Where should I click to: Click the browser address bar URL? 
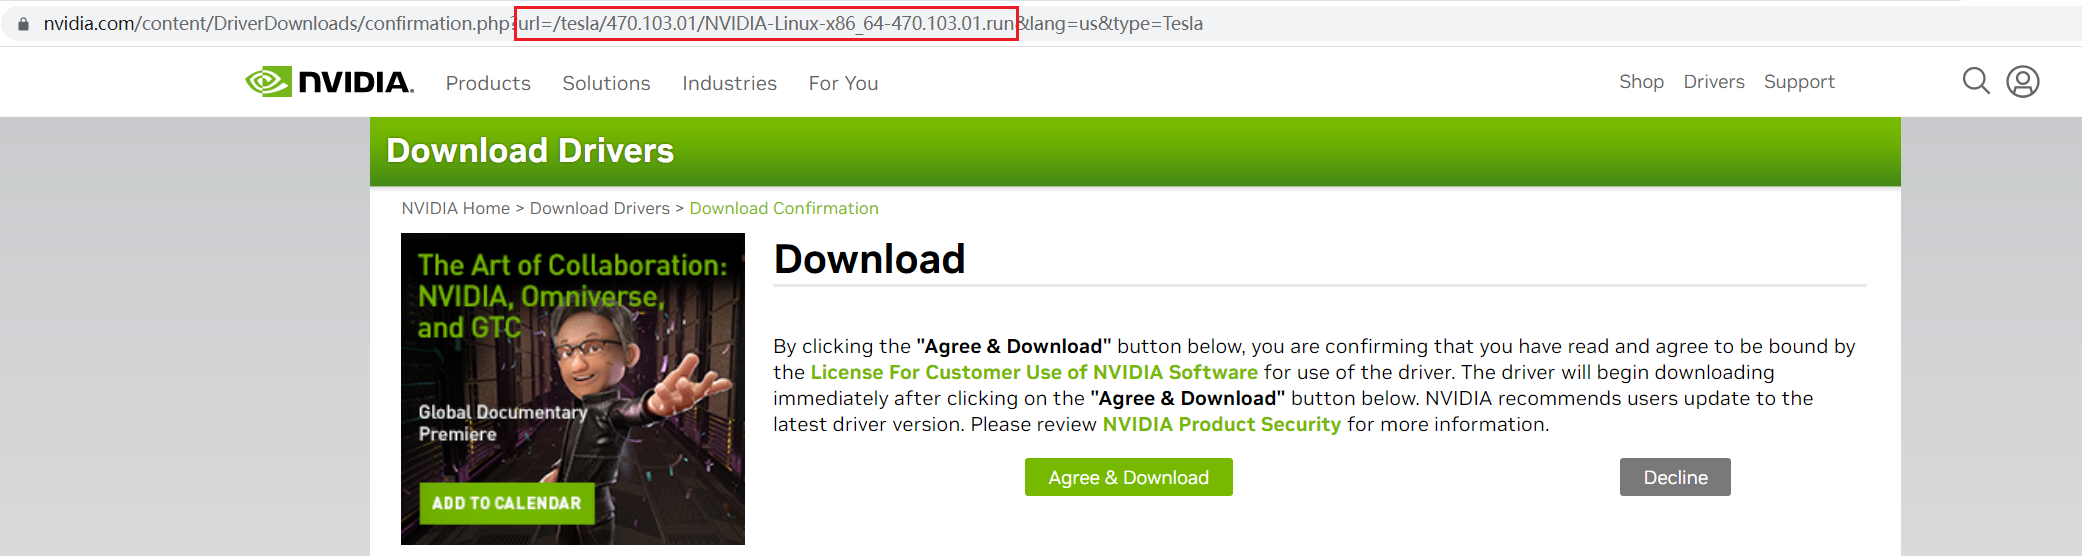(x=623, y=23)
